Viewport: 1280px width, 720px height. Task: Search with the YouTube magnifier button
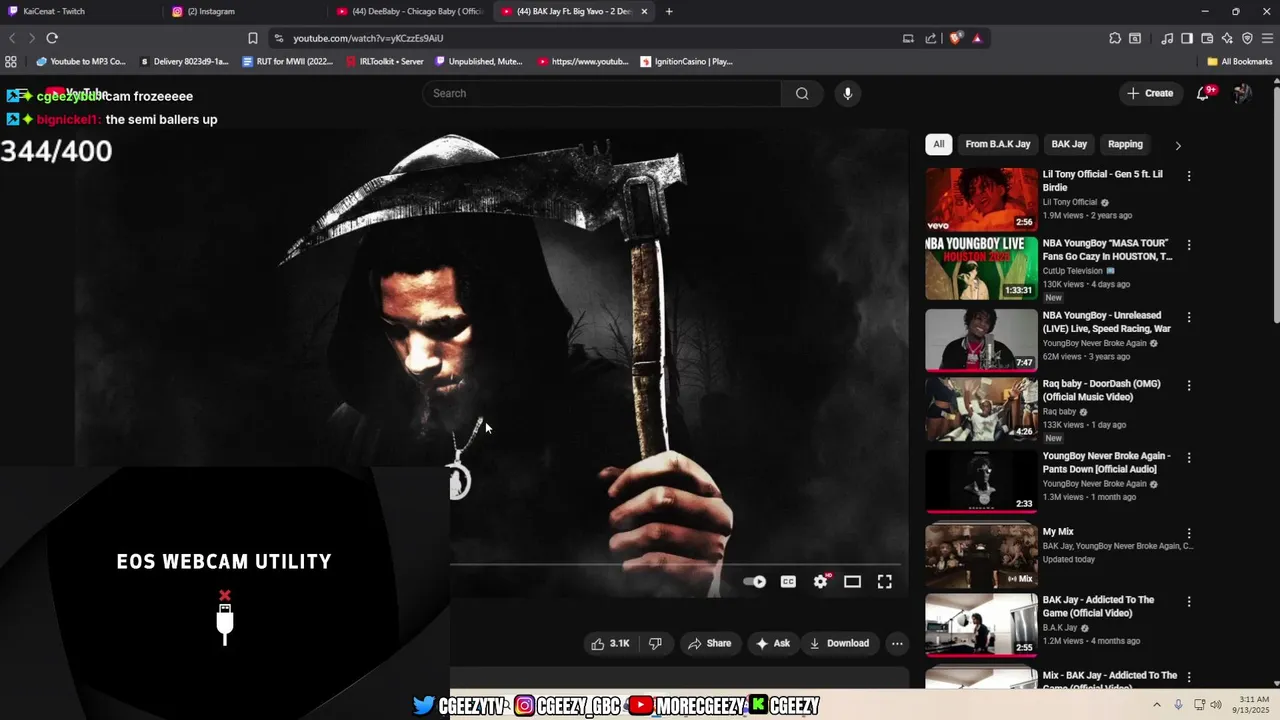click(802, 93)
